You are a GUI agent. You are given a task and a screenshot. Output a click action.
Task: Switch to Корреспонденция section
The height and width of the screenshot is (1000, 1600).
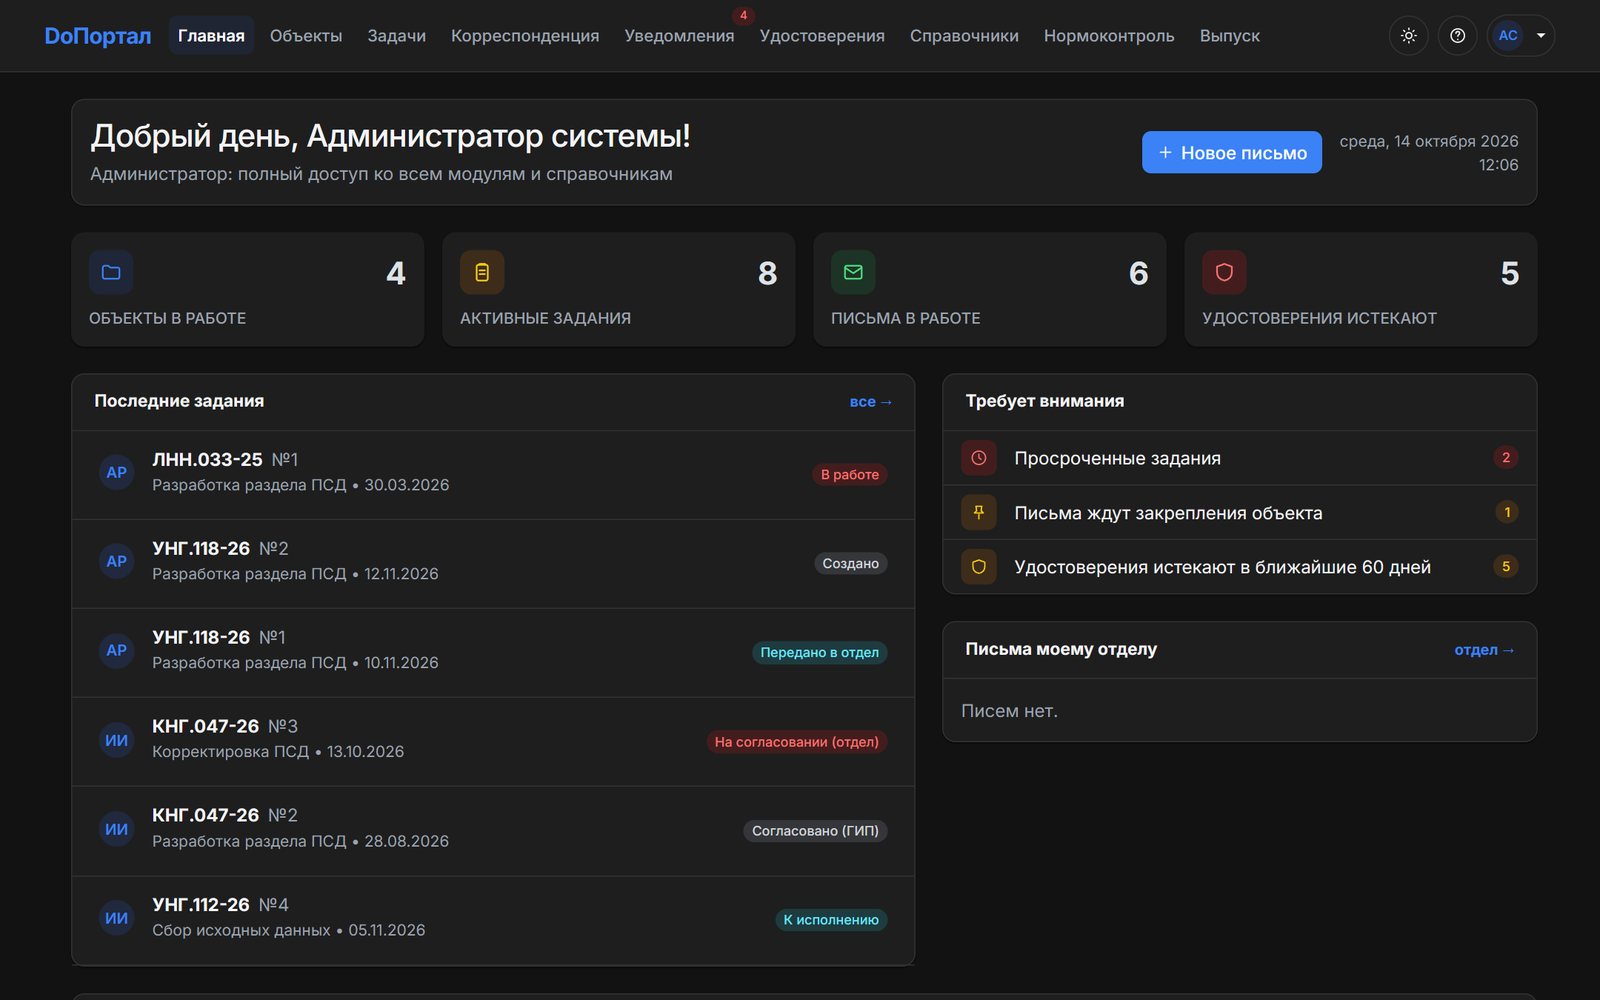(525, 36)
